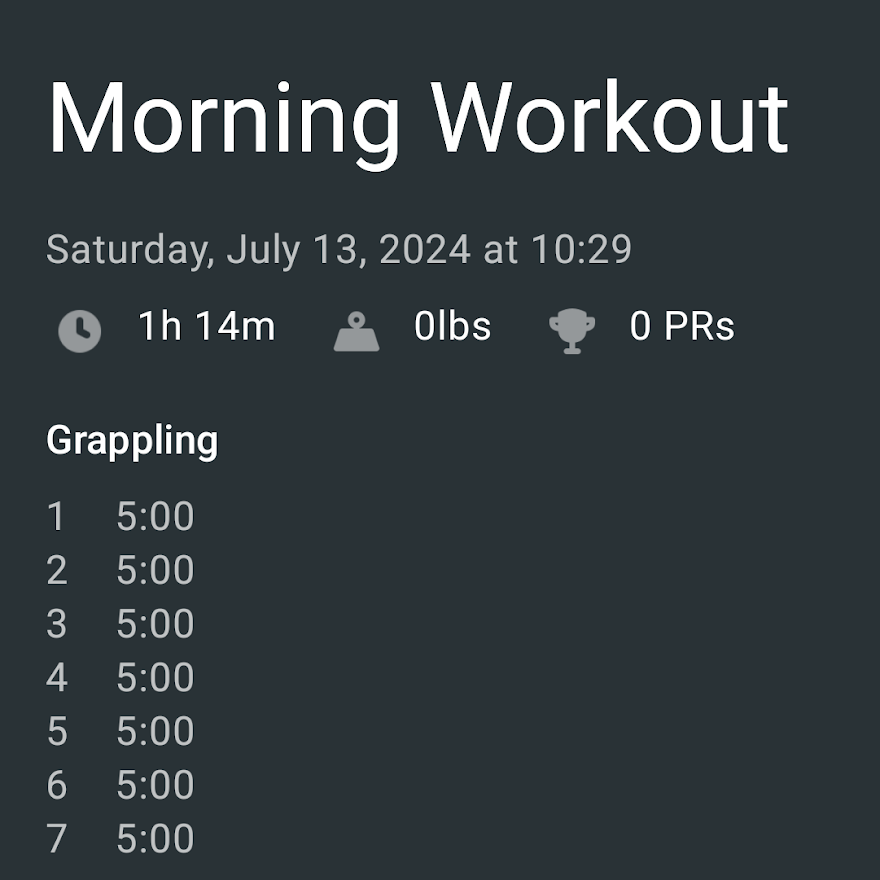Click the 1h 14m duration text
The height and width of the screenshot is (880, 880).
207,326
